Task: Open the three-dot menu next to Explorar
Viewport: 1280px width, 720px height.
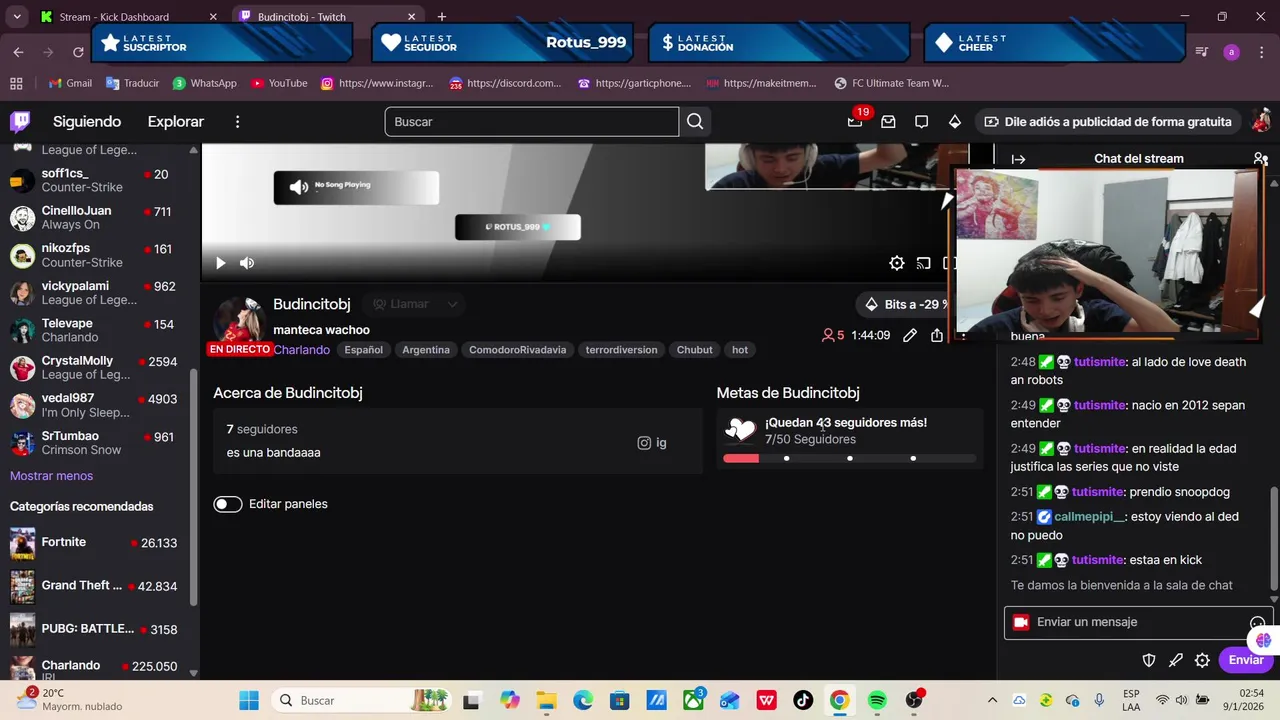Action: pyautogui.click(x=237, y=122)
